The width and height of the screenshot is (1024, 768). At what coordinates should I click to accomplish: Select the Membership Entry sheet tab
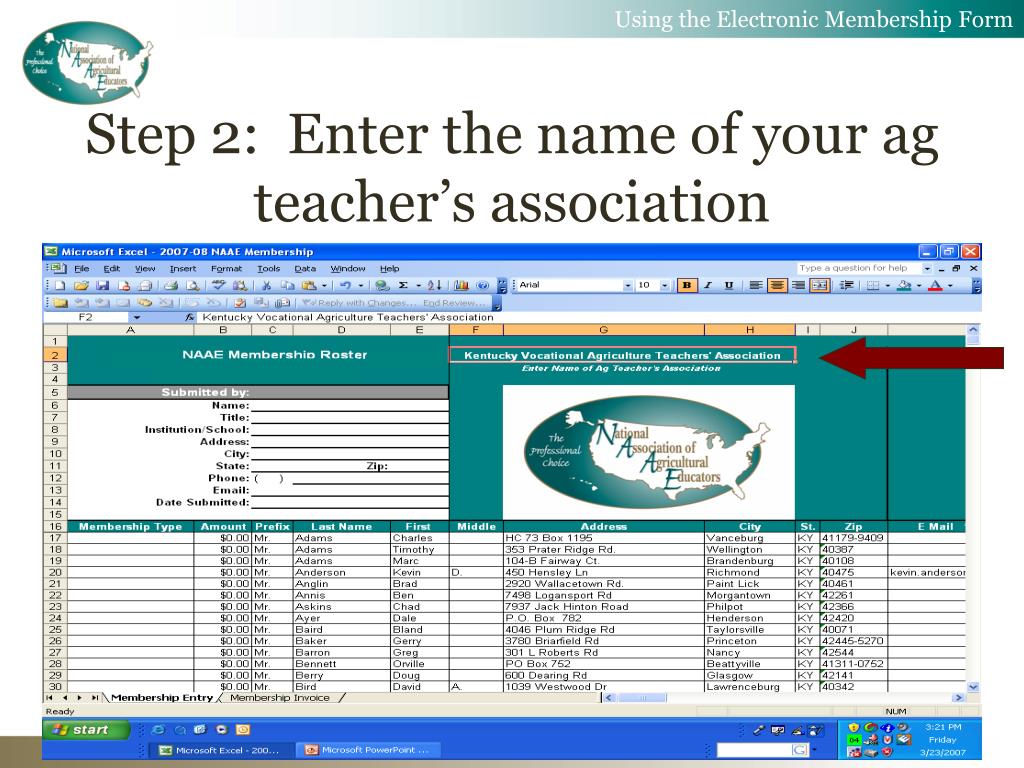pos(162,698)
